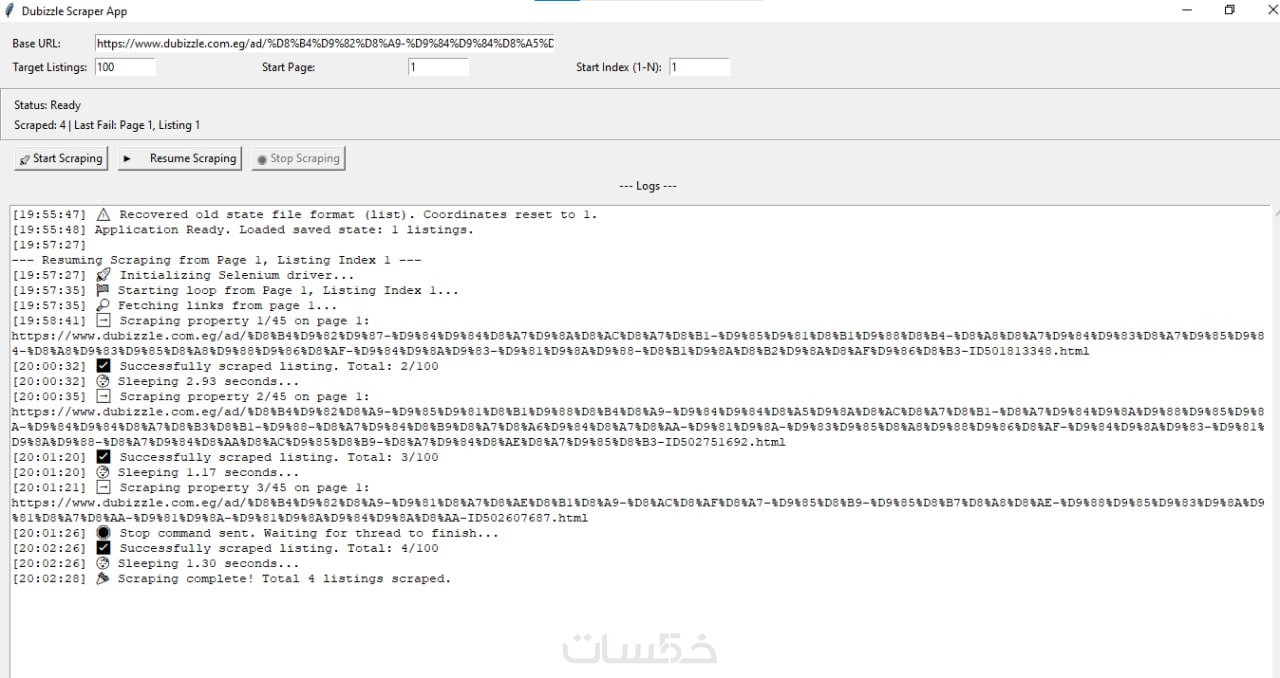Click the URL ending ID502751692.html
Viewport: 1280px width, 678px height.
pyautogui.click(x=638, y=426)
